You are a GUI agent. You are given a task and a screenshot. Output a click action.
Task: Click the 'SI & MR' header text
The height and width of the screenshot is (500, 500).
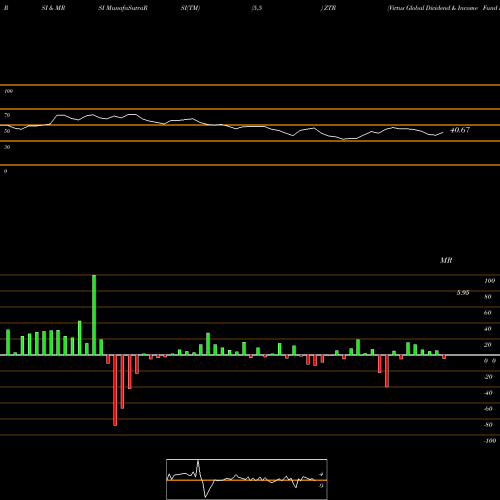[53, 8]
